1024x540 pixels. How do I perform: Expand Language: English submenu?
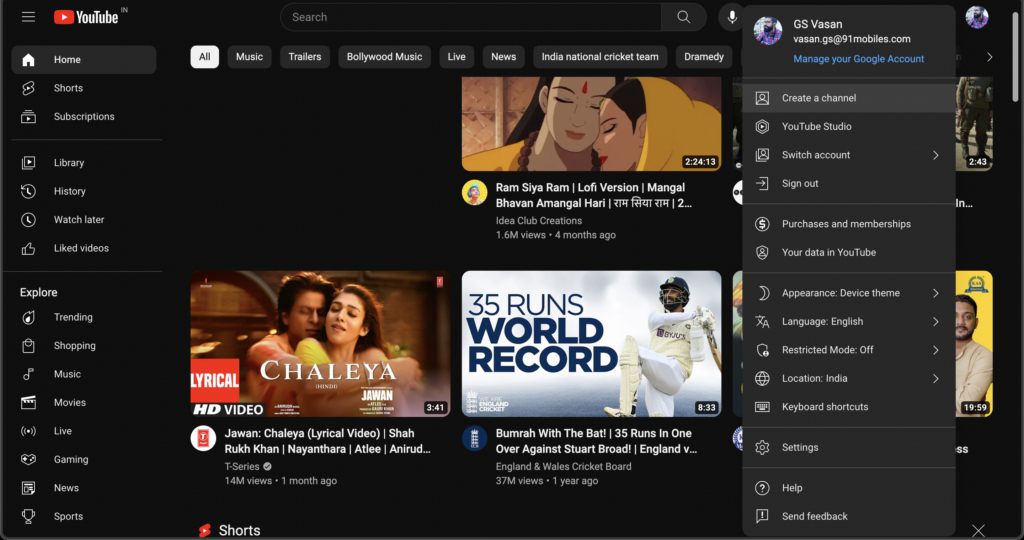[936, 321]
